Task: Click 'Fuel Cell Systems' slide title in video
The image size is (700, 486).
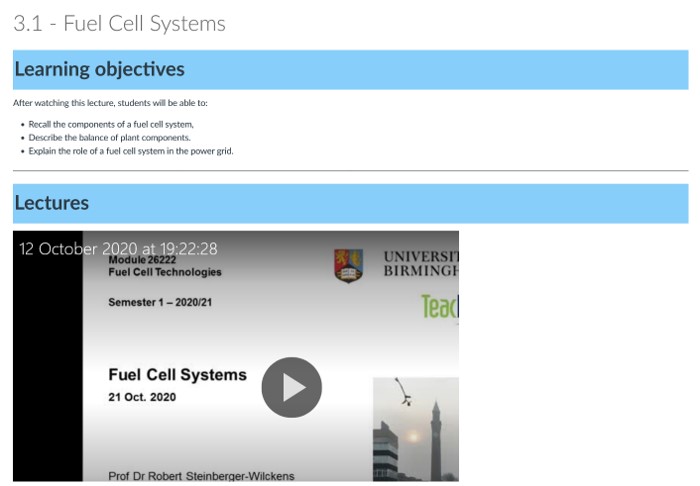Action: 177,375
